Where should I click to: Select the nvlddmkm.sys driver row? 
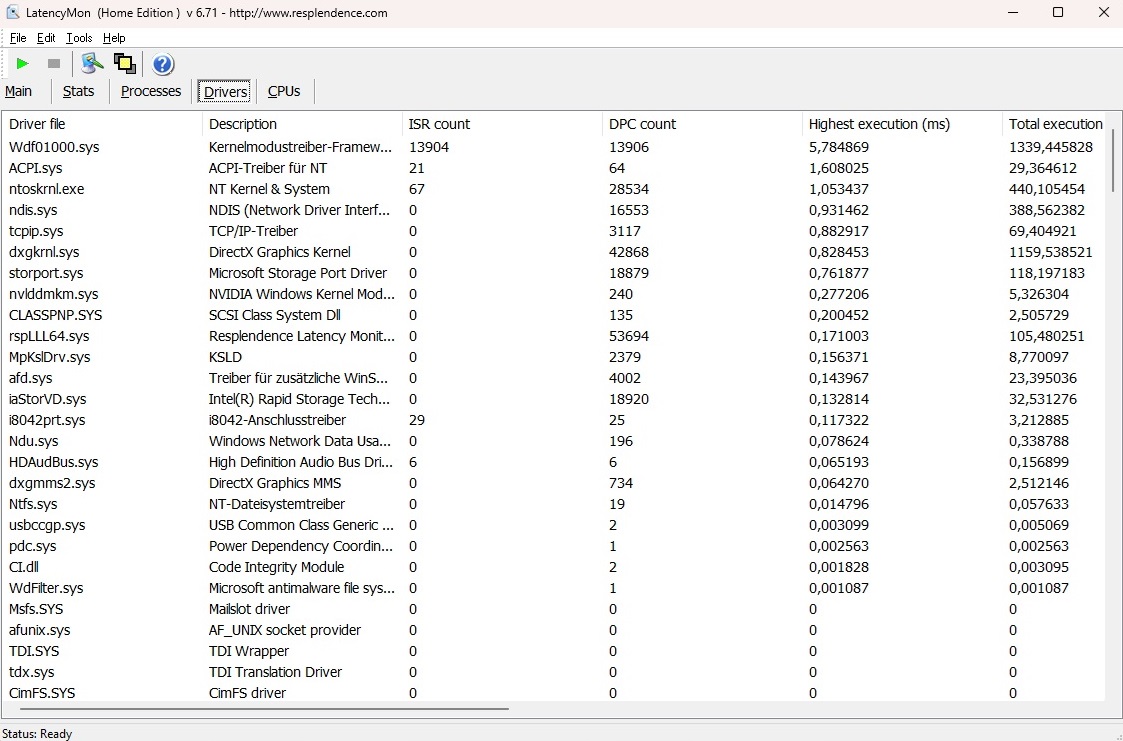[54, 294]
